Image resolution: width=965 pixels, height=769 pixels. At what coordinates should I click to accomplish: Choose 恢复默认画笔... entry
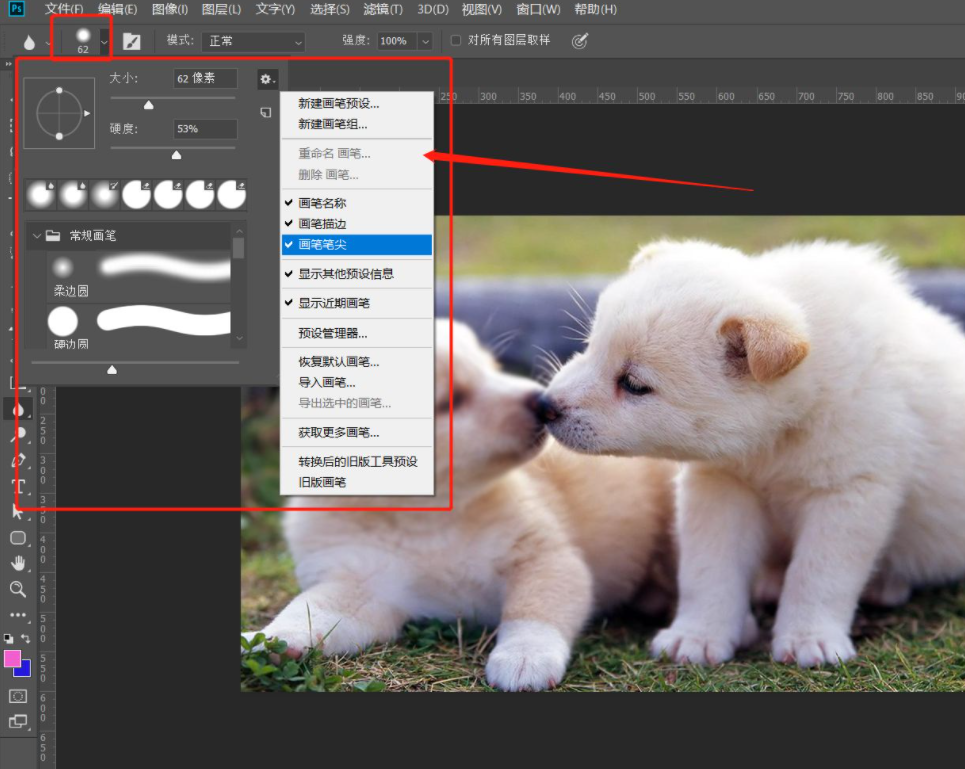357,362
